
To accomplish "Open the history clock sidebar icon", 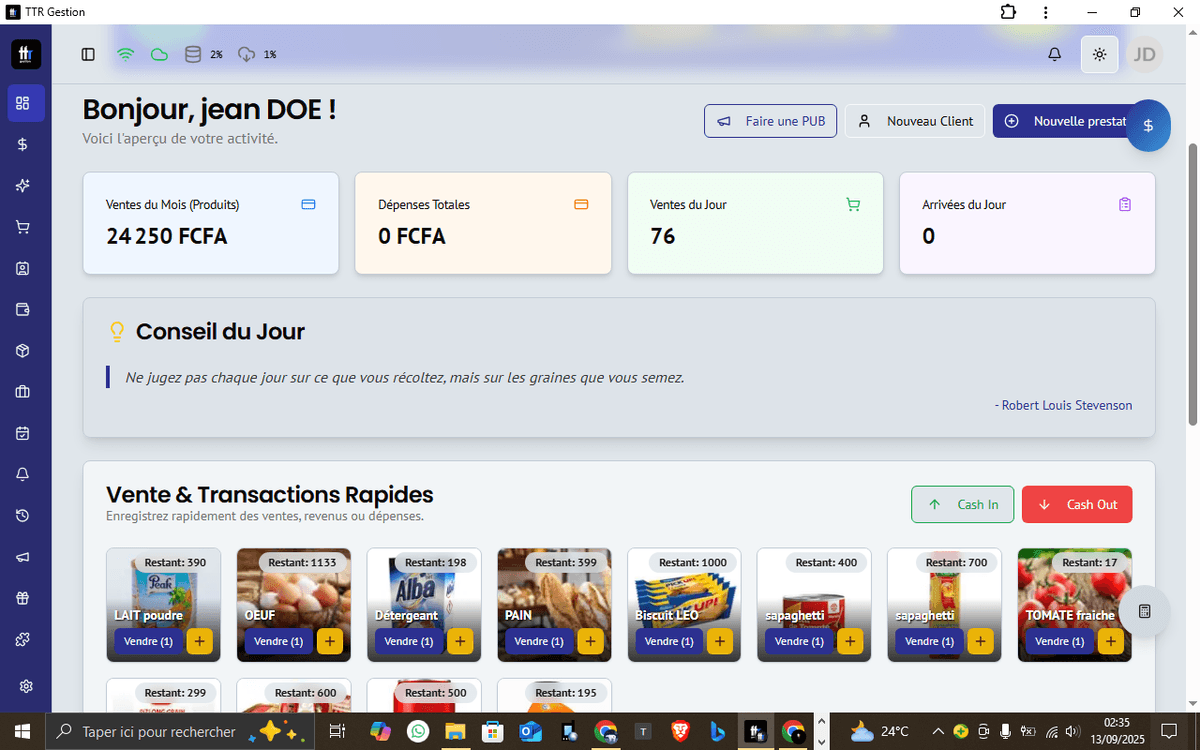I will coord(23,516).
